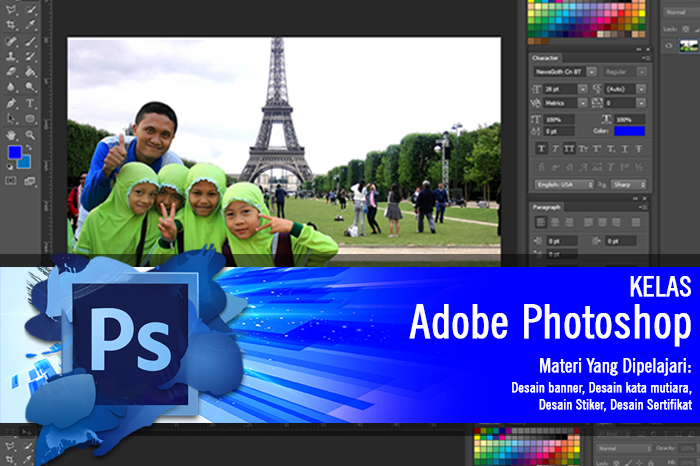Open the Normal blend mode dropdown beside Opacity

(624, 448)
